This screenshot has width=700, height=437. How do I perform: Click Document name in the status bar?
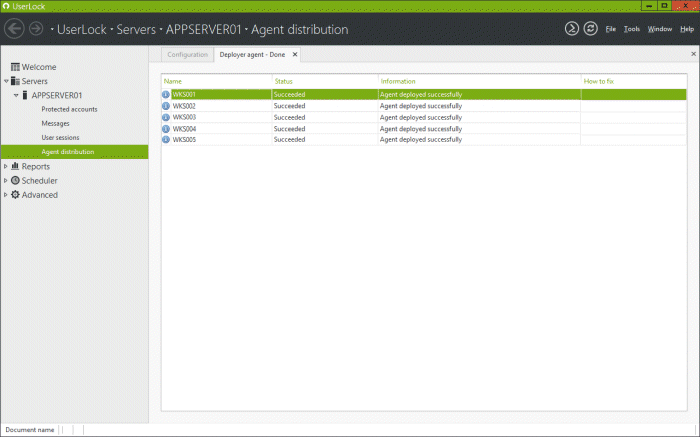(29, 430)
